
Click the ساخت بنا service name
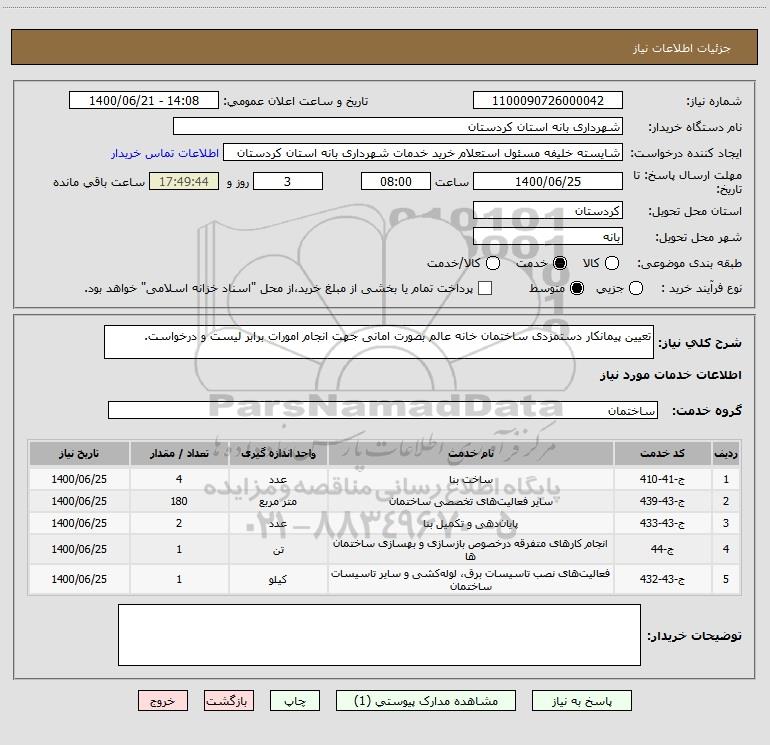tap(470, 479)
